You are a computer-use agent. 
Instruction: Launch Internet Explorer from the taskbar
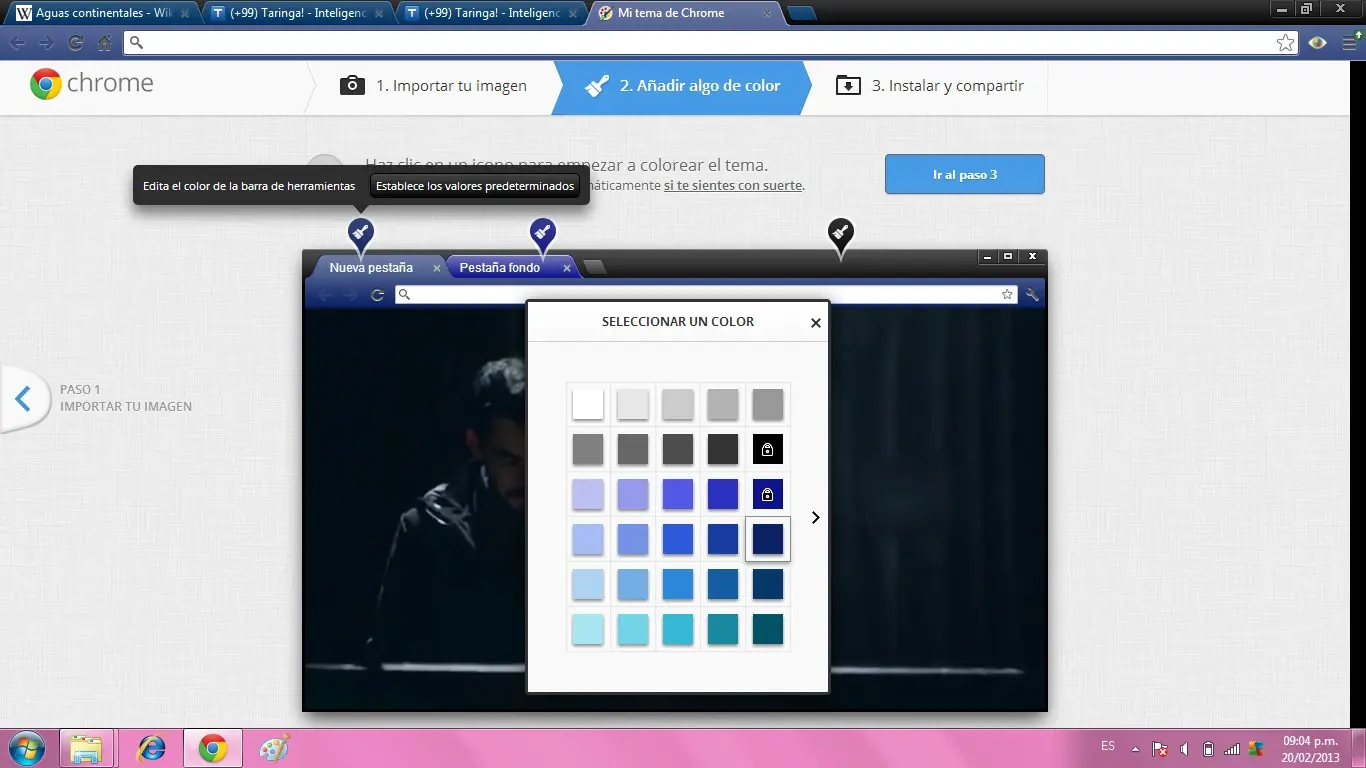(151, 748)
